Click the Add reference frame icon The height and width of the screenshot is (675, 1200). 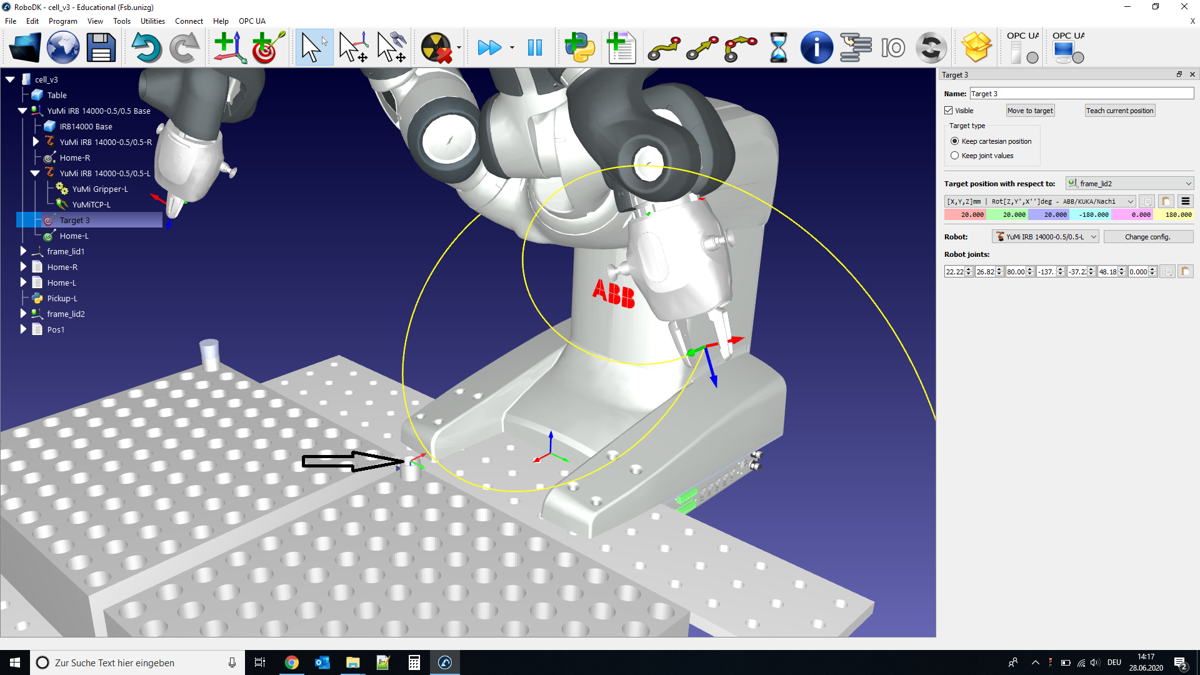pos(228,47)
